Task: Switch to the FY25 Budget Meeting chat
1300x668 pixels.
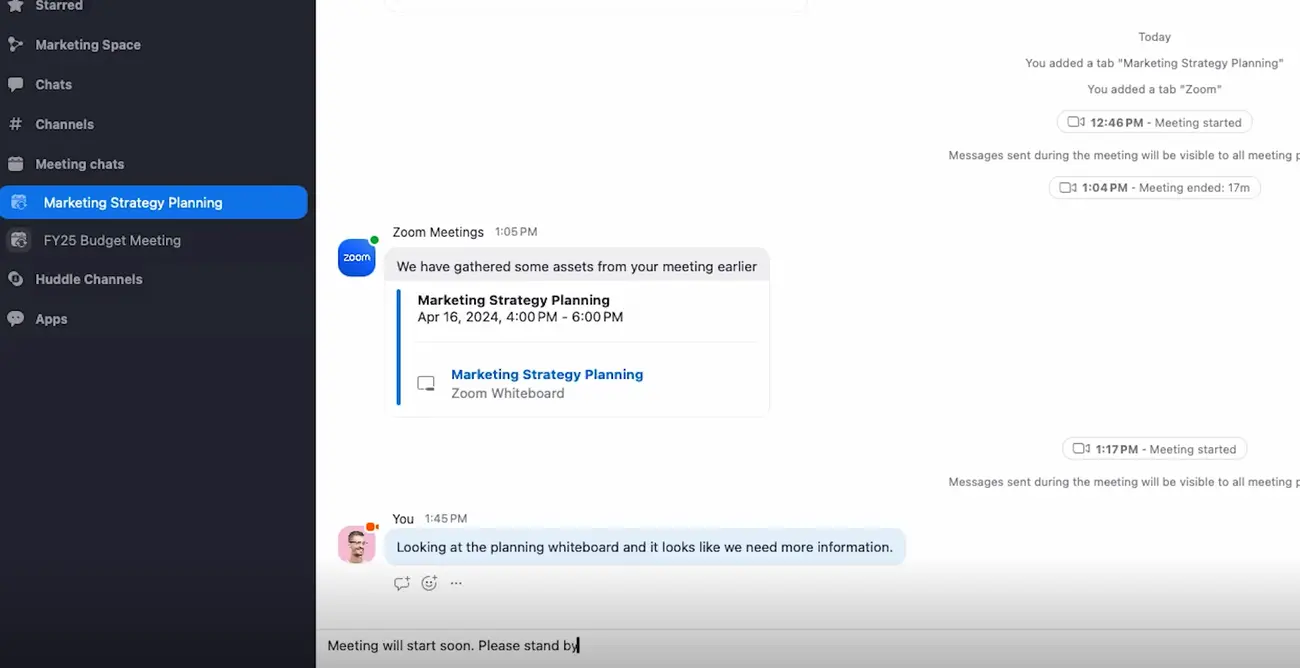Action: 112,240
